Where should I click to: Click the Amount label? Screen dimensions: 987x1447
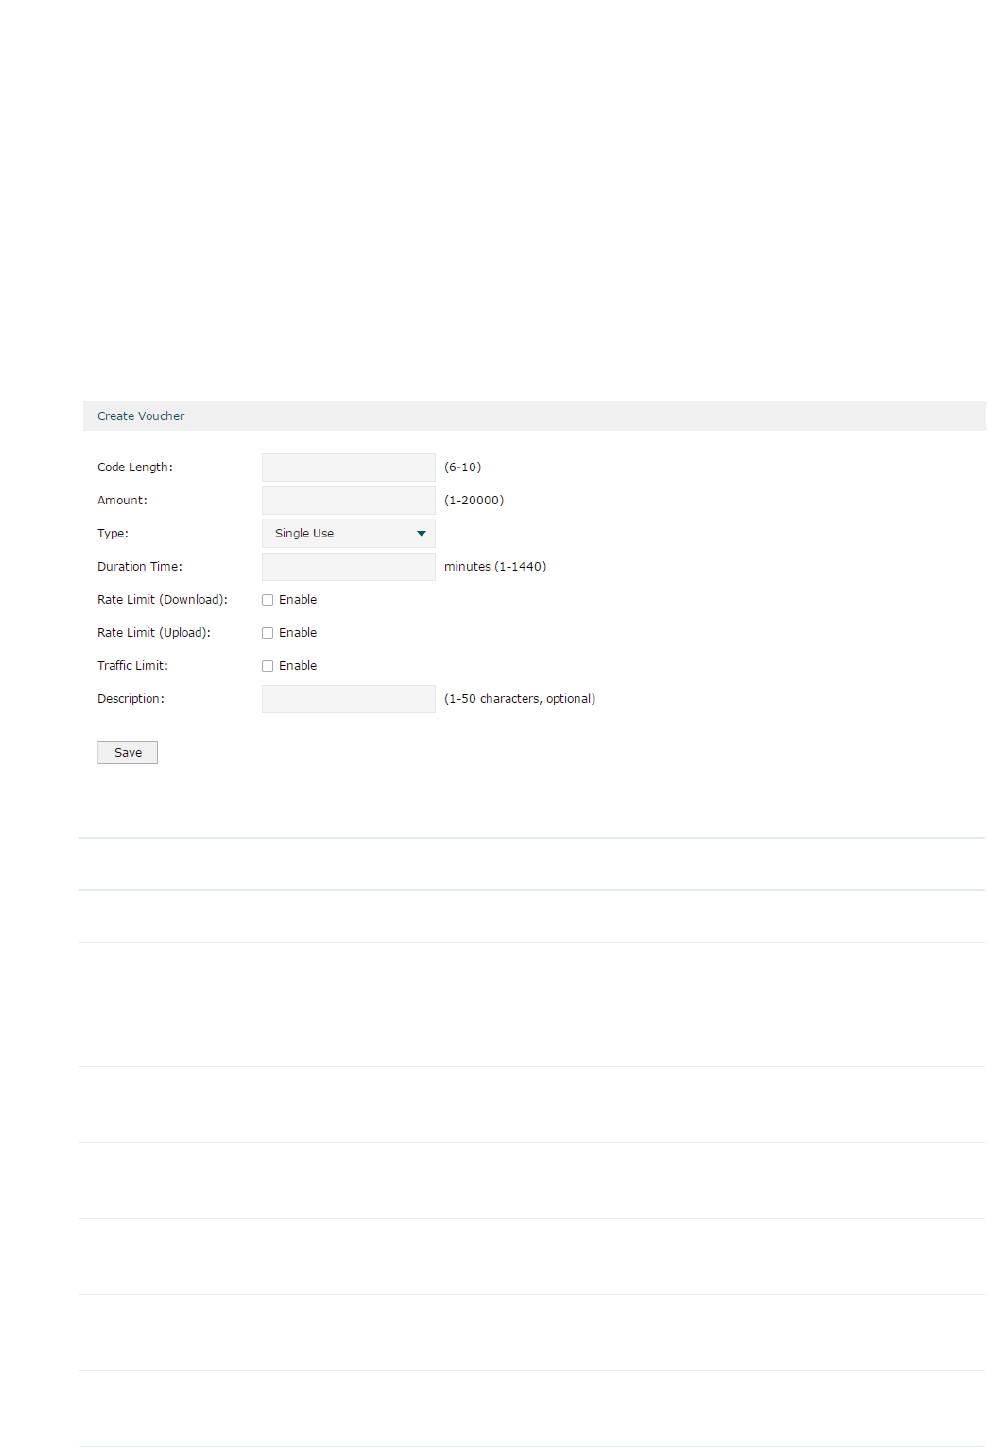(122, 500)
